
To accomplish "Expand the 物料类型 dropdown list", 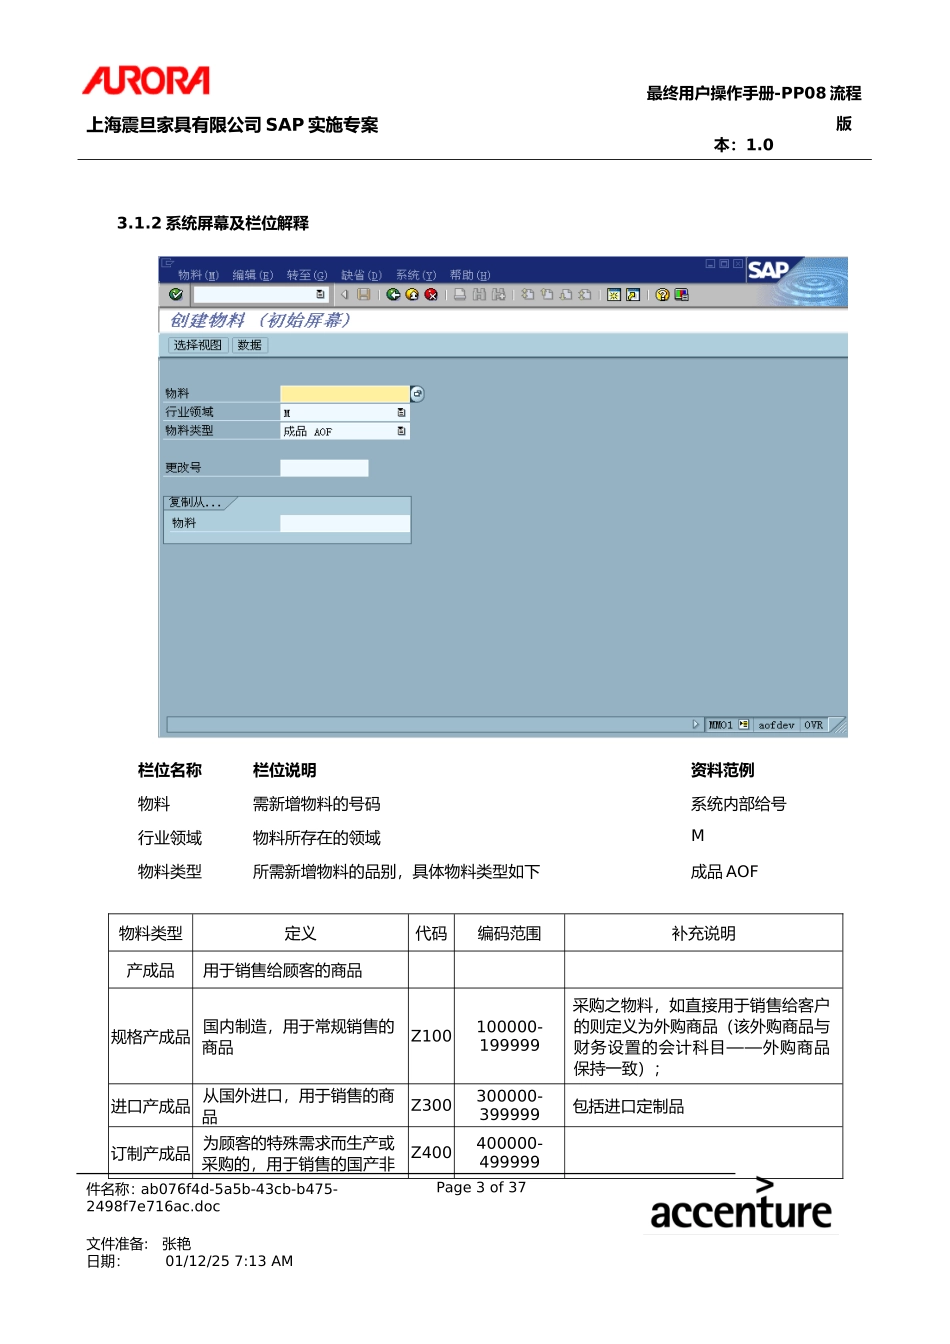I will pos(402,432).
